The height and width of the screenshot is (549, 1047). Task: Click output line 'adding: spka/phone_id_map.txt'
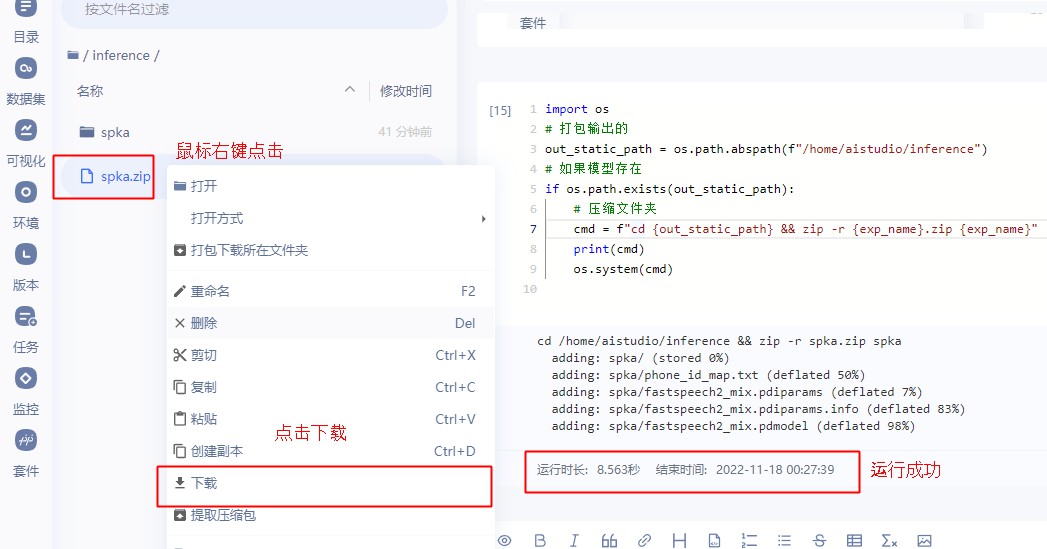[x=708, y=375]
